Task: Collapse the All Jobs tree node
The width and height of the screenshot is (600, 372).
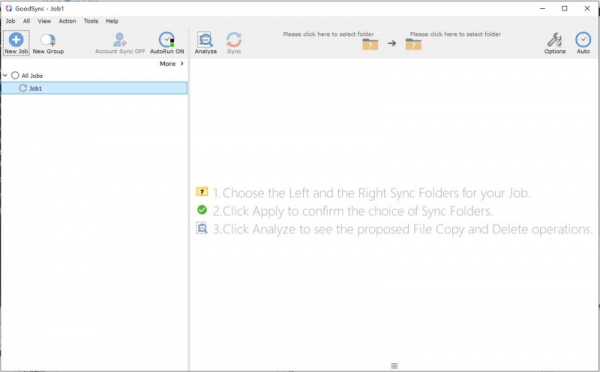Action: [x=5, y=75]
